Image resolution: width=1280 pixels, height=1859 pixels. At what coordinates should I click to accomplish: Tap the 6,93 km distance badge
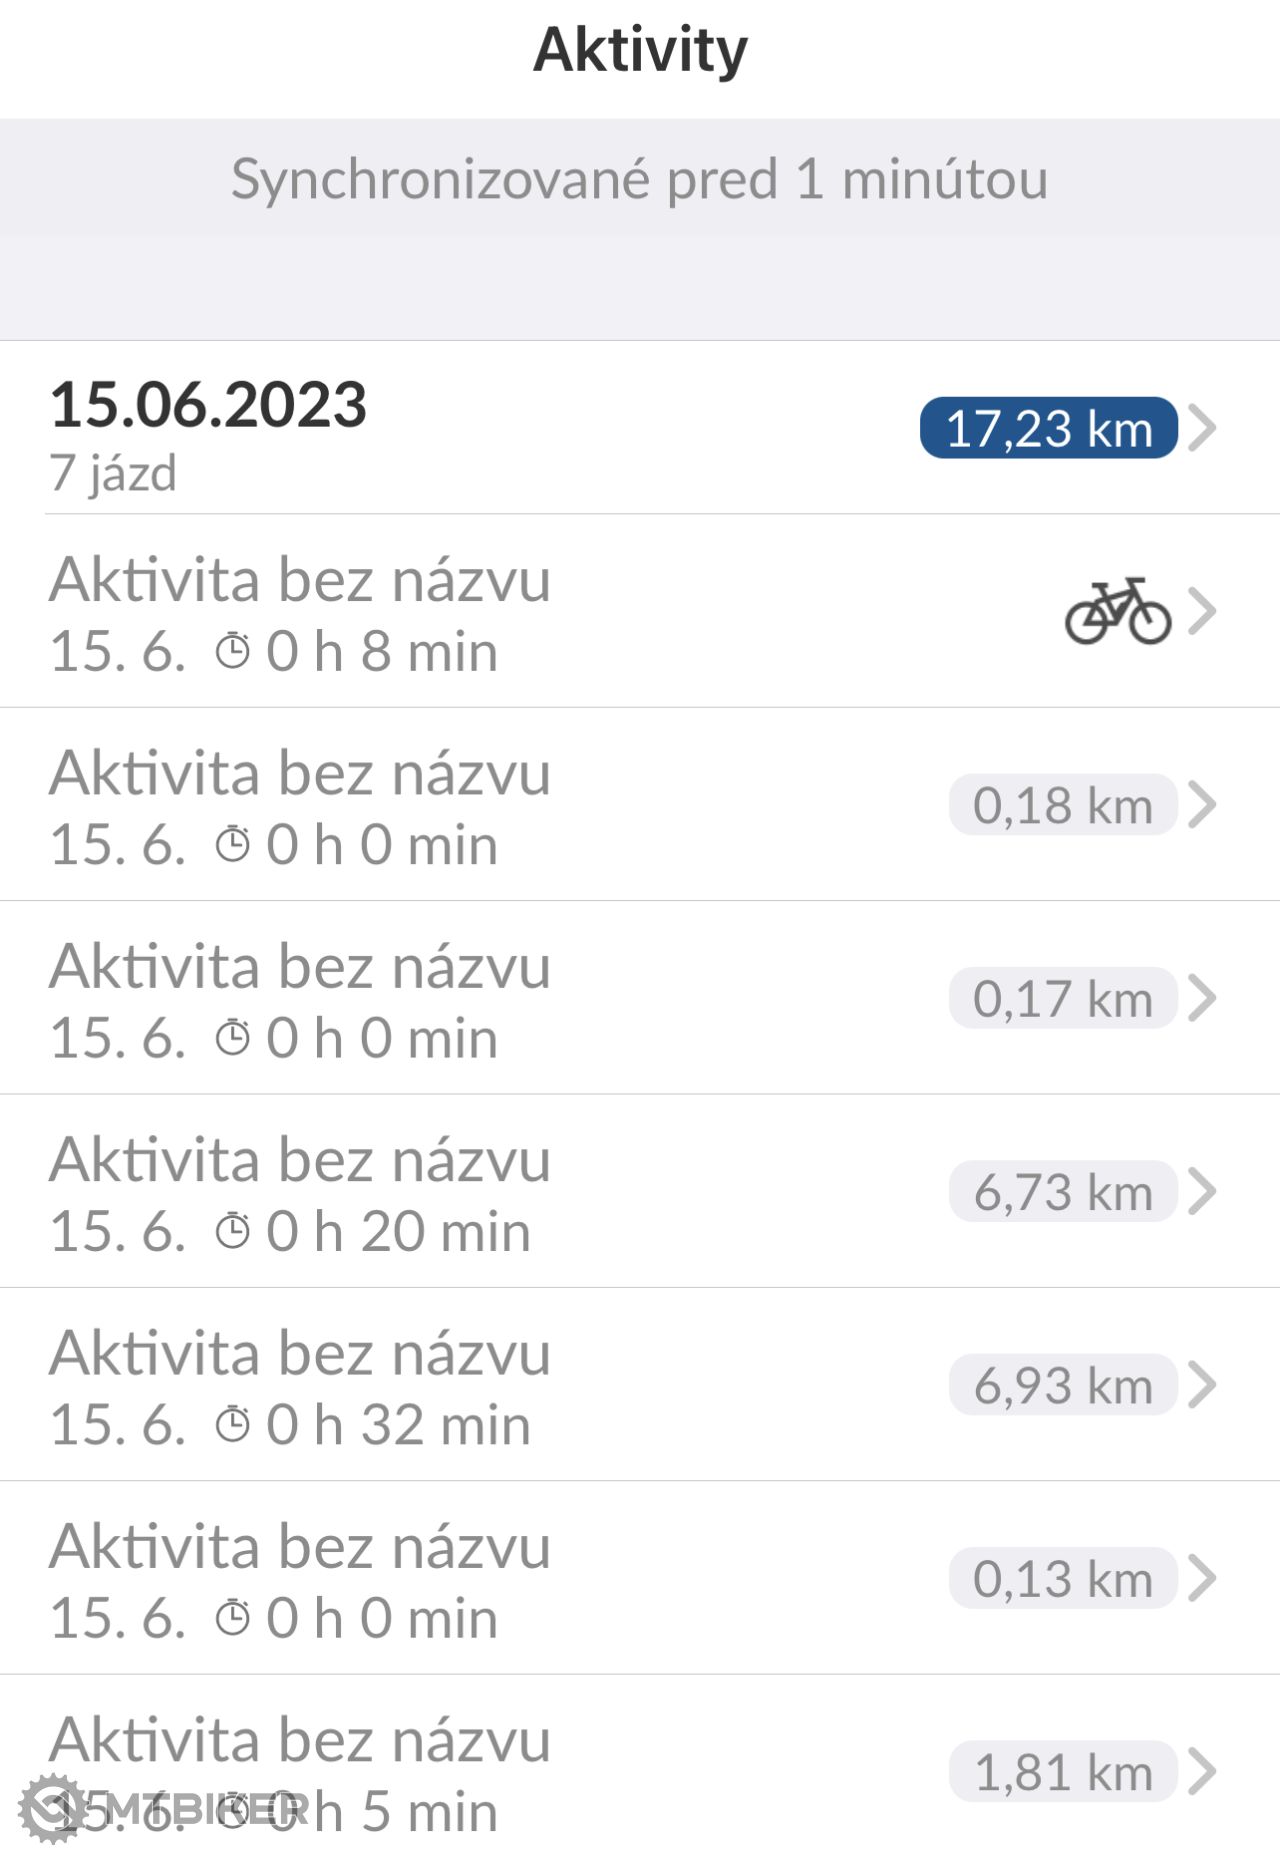pos(1063,1385)
